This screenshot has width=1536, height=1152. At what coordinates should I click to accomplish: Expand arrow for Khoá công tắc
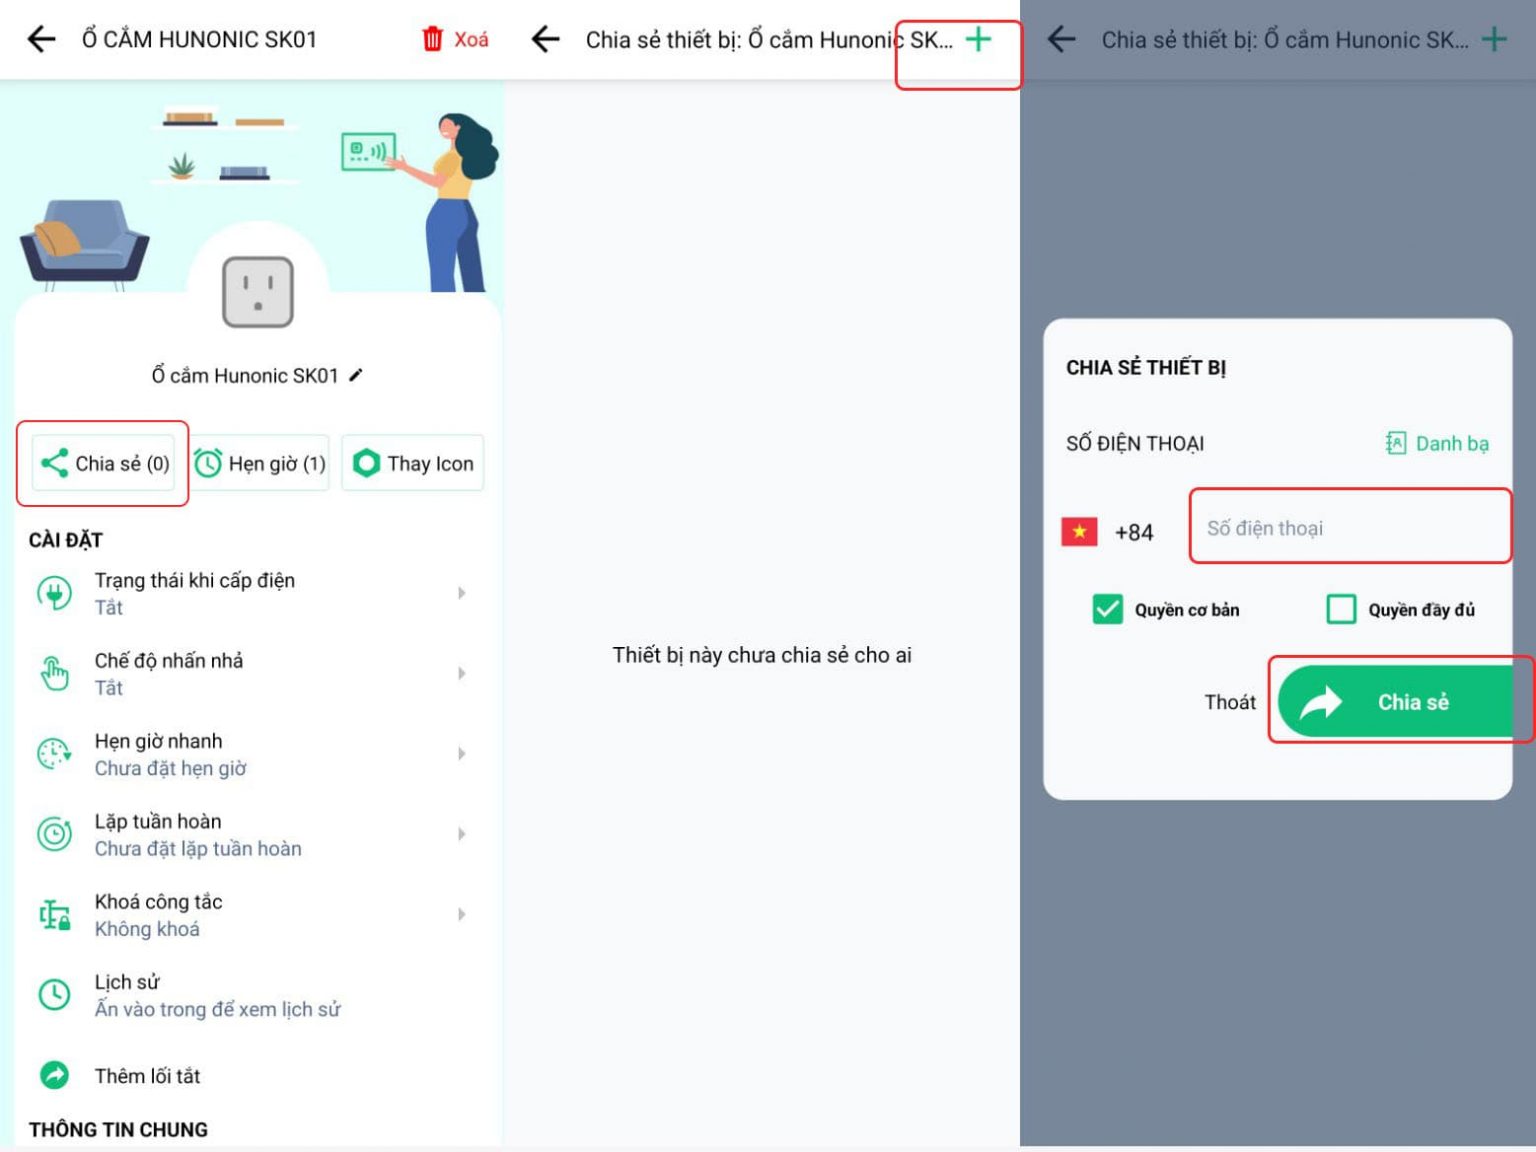point(461,914)
